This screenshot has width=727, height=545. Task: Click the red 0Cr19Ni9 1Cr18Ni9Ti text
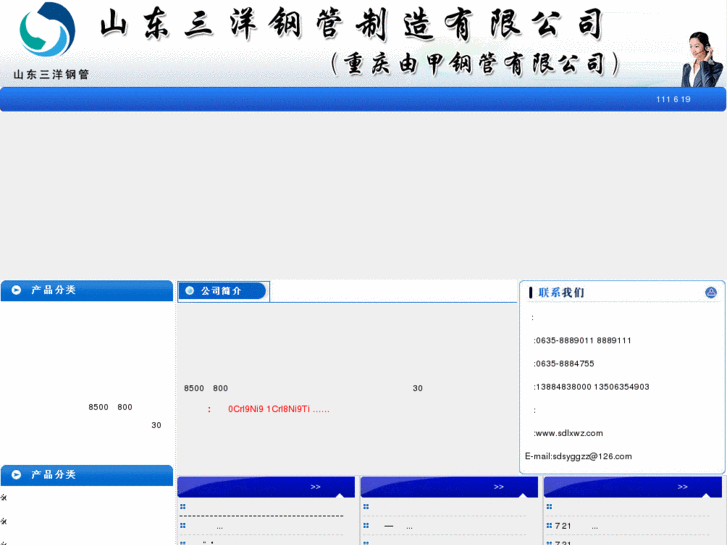[279, 409]
